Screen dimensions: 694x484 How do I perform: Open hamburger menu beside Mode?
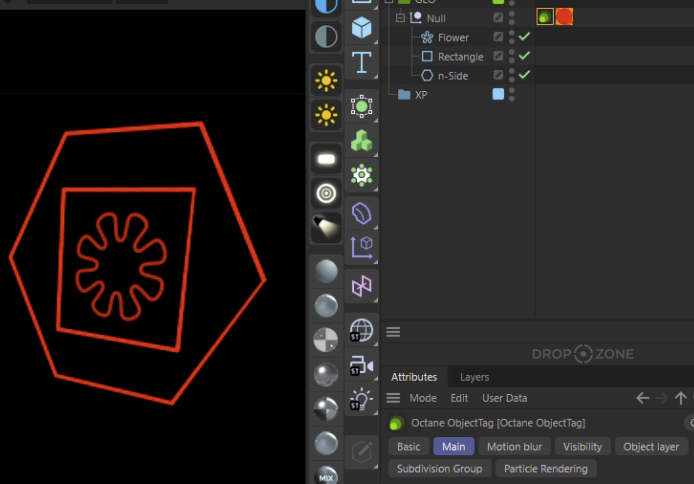[x=393, y=398]
